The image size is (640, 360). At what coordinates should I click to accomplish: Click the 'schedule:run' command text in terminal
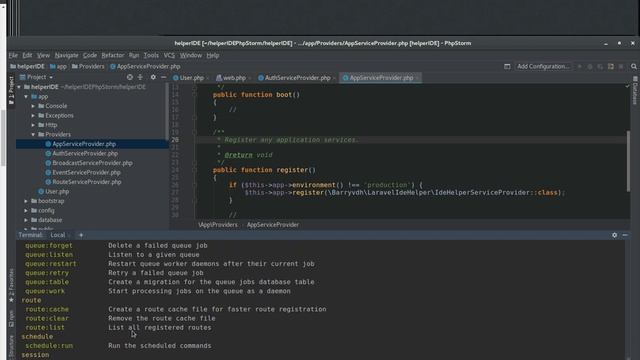coord(49,346)
